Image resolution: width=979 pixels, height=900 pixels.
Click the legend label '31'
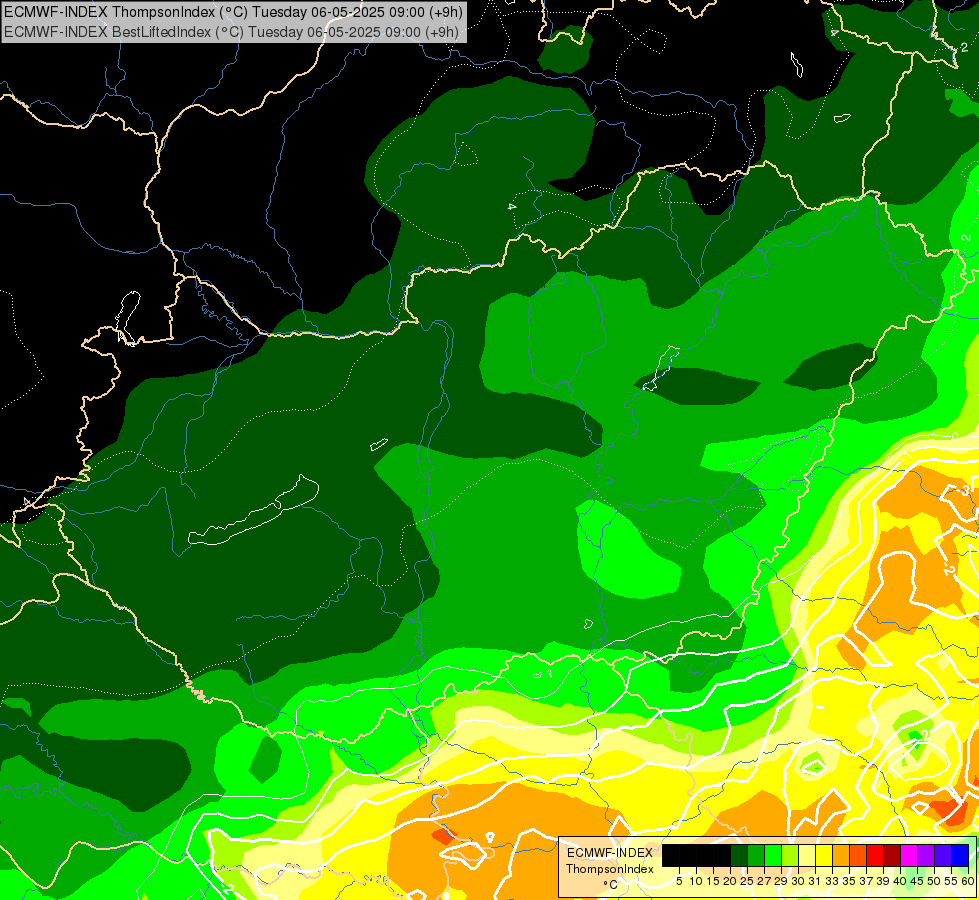coord(815,881)
